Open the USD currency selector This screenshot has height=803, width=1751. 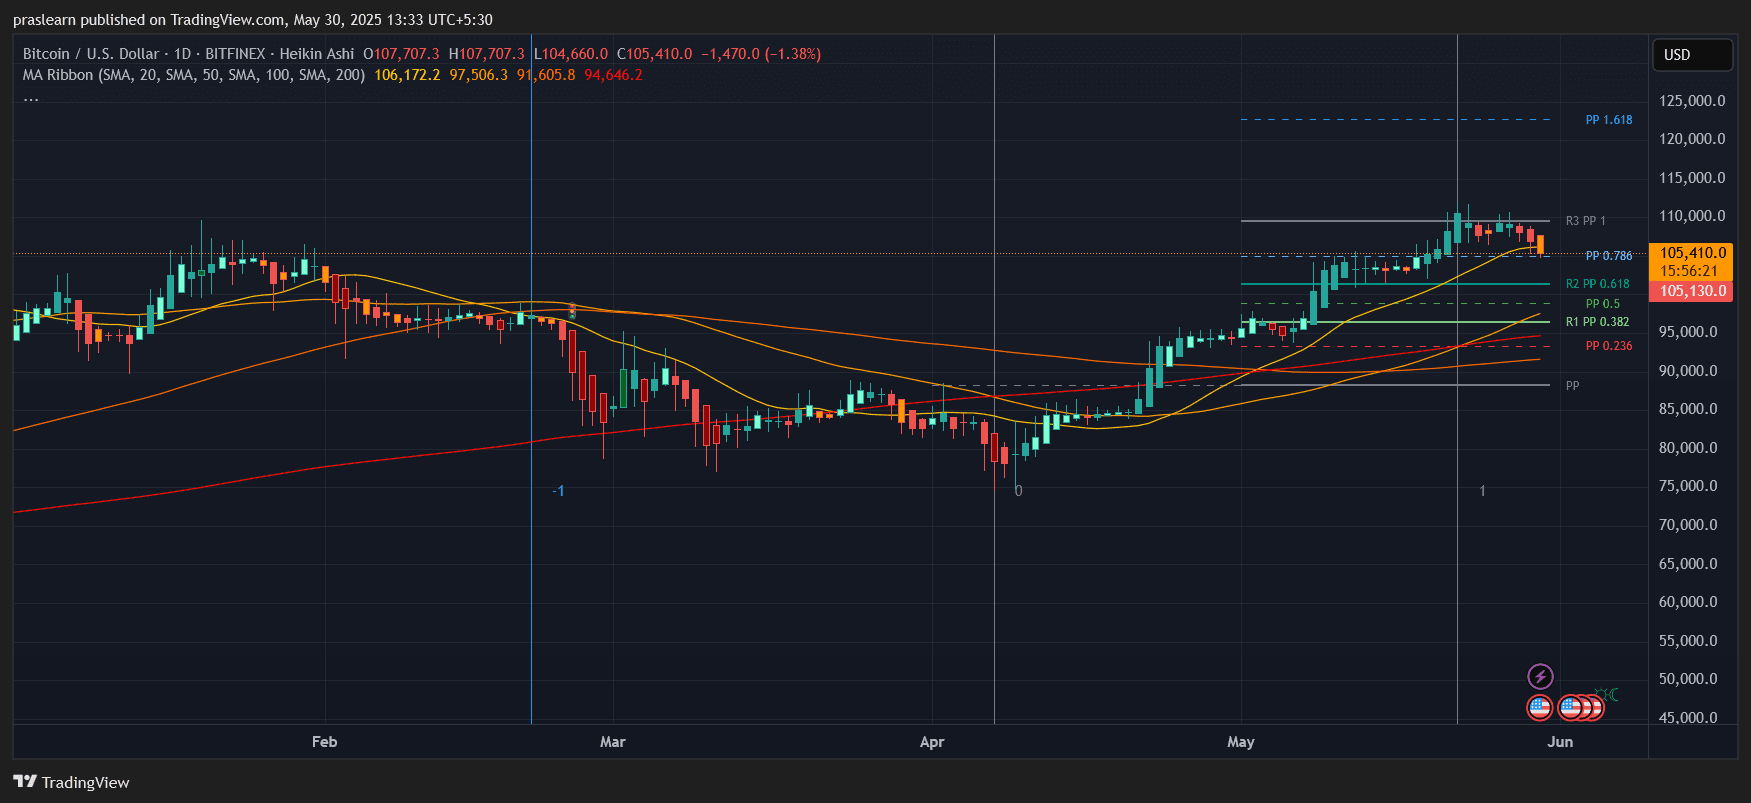tap(1691, 55)
